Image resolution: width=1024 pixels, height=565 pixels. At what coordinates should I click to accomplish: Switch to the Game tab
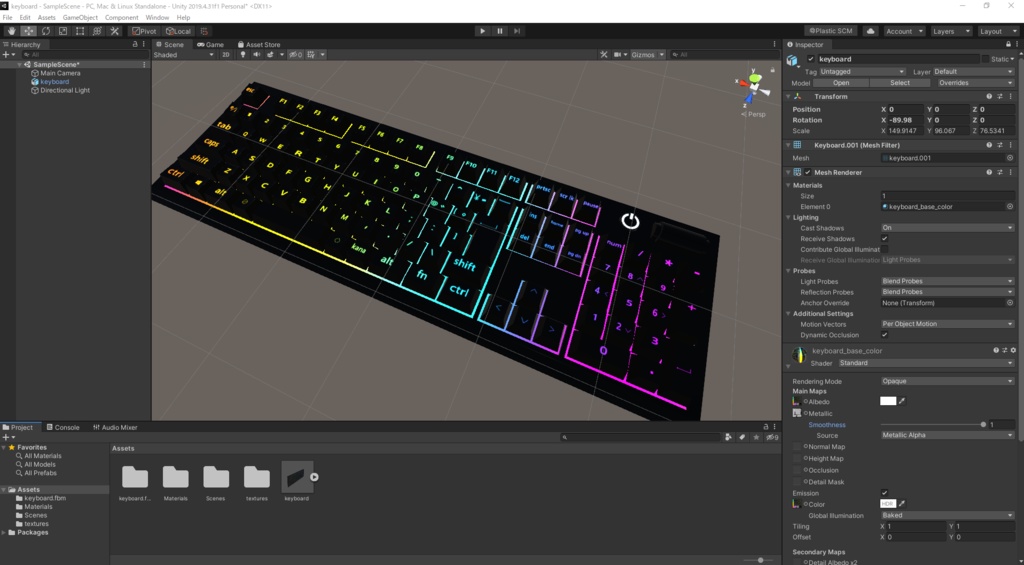point(210,44)
